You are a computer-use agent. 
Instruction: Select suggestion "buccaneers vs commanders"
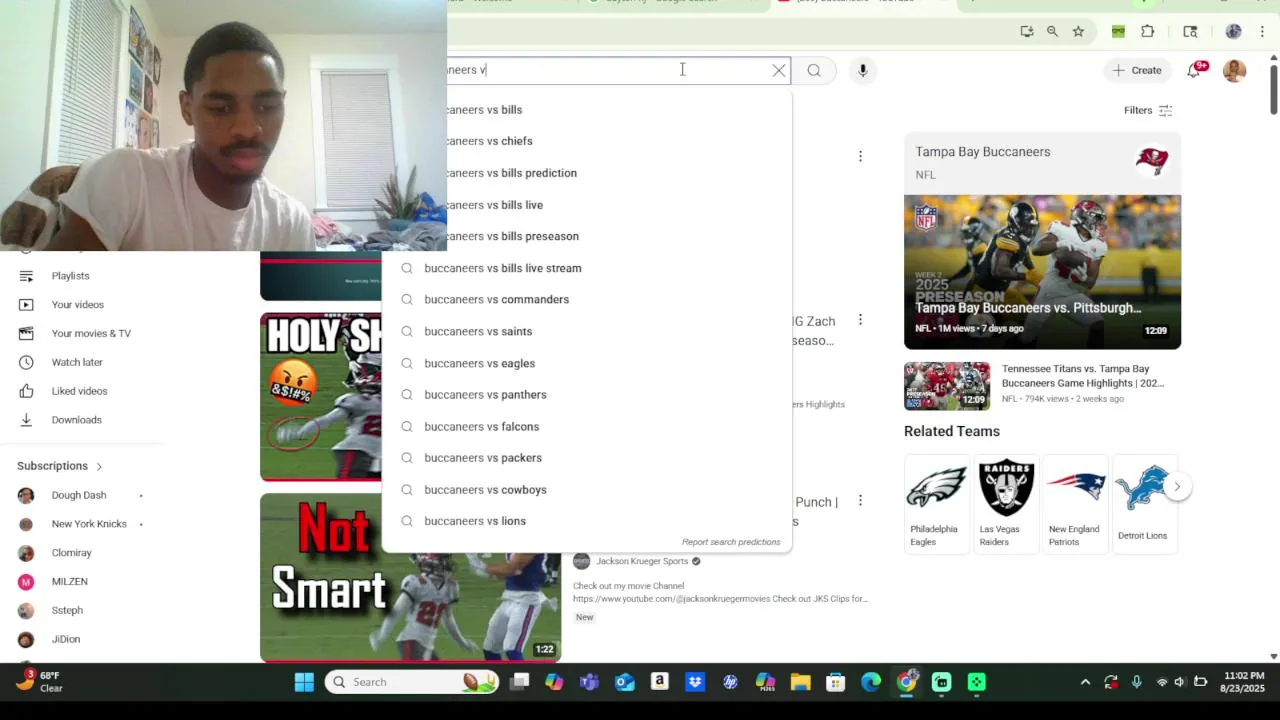click(587, 299)
